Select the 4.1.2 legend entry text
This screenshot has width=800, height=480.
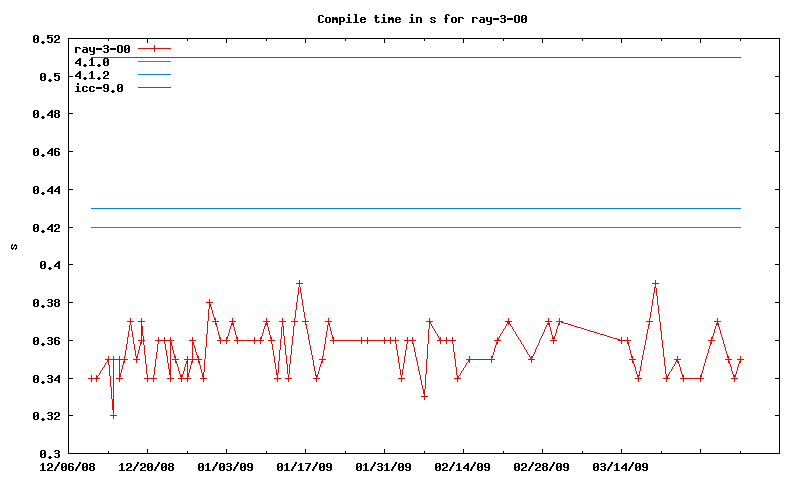click(93, 75)
